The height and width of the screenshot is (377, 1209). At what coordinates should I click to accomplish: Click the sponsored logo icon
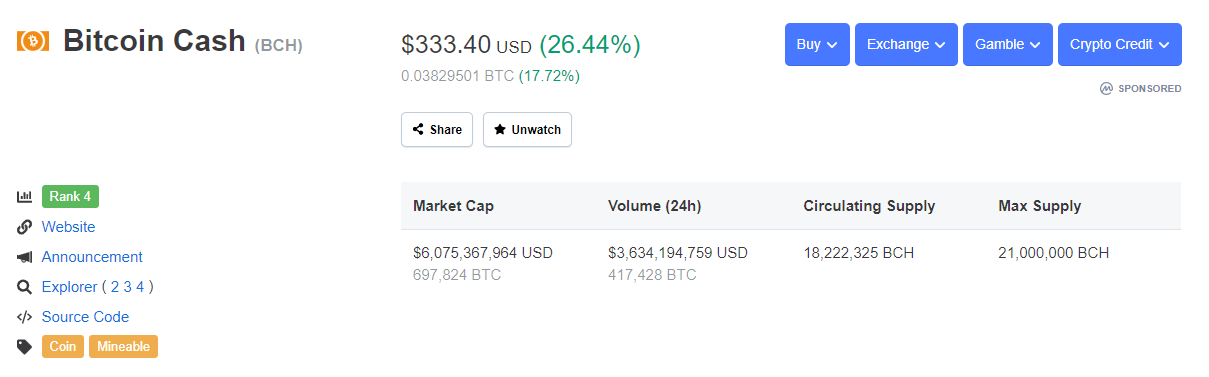(1106, 88)
